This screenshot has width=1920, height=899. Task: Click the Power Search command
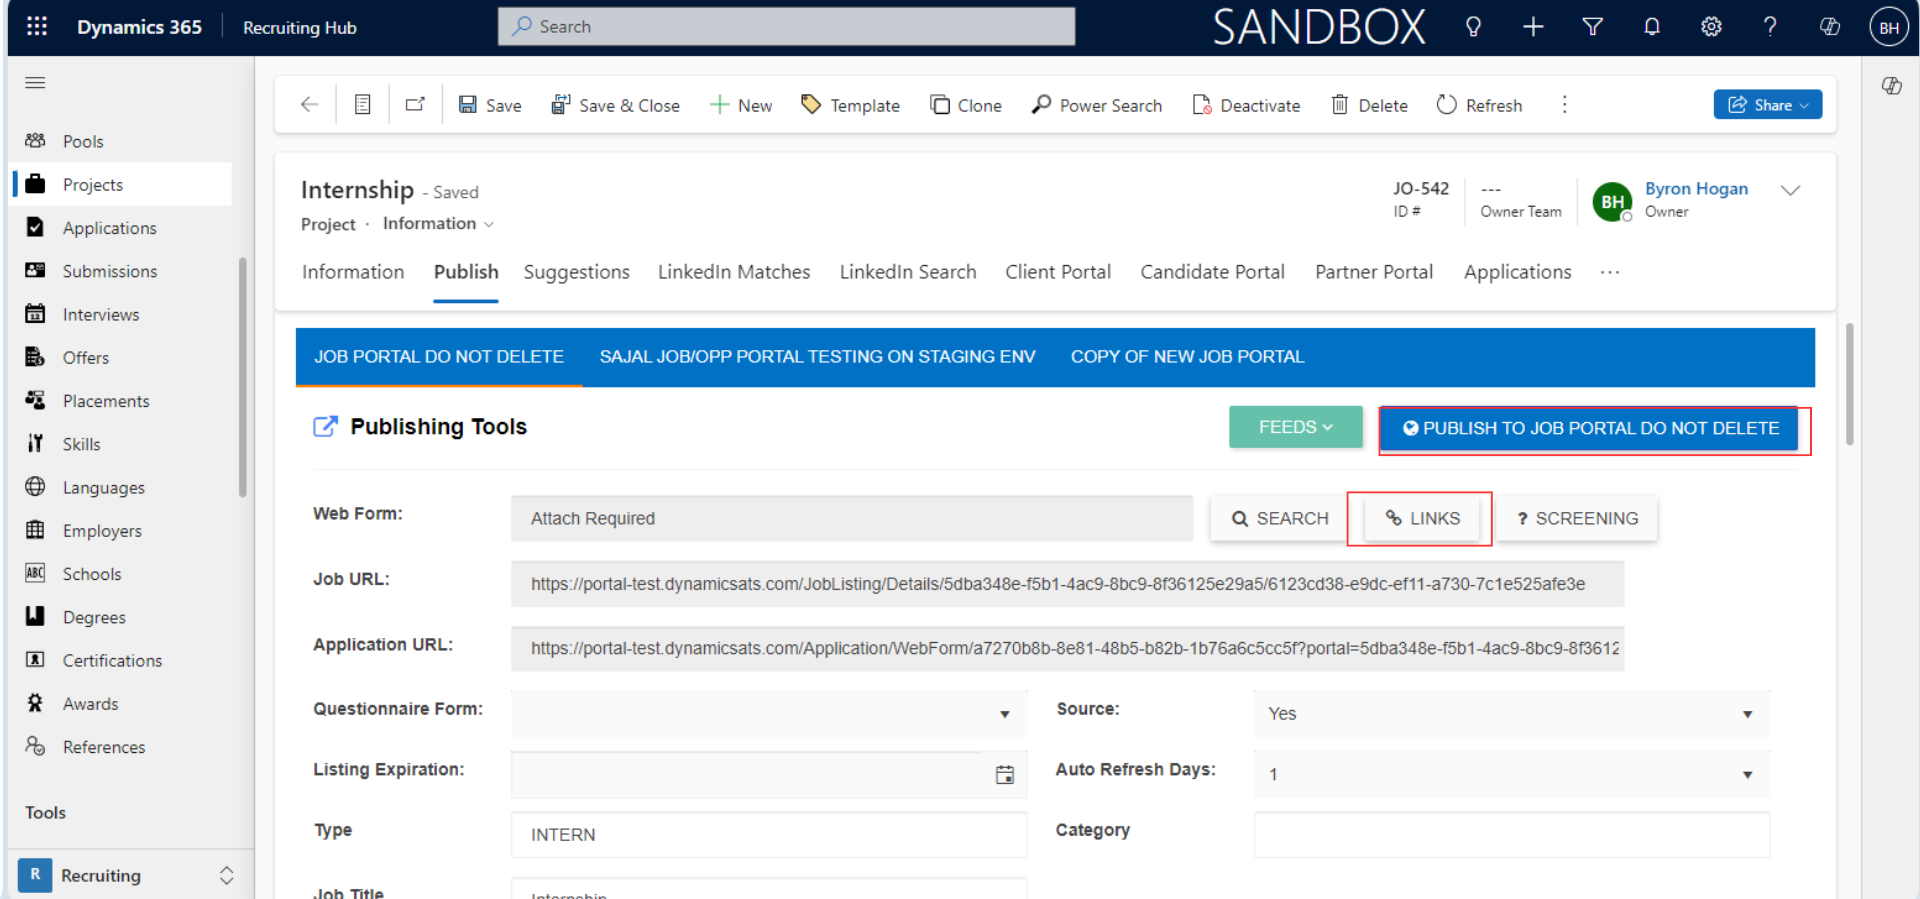coord(1097,105)
